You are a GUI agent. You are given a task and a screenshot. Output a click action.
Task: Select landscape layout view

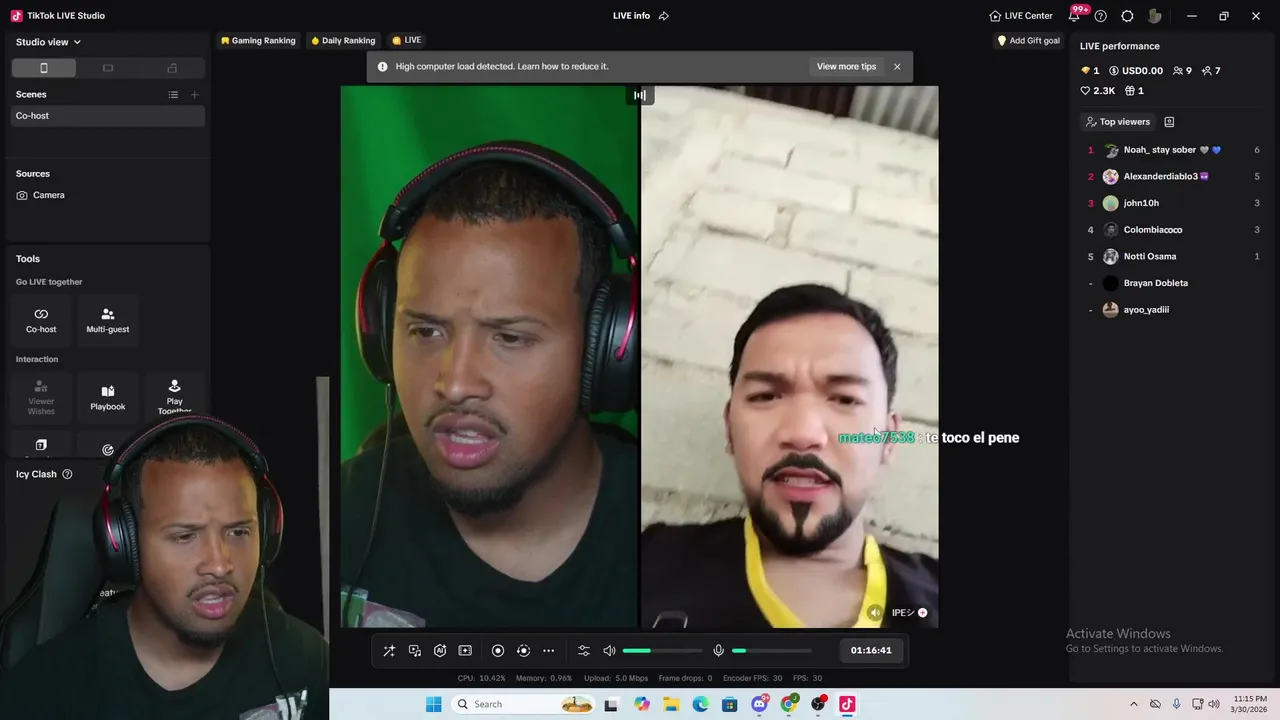(x=108, y=68)
